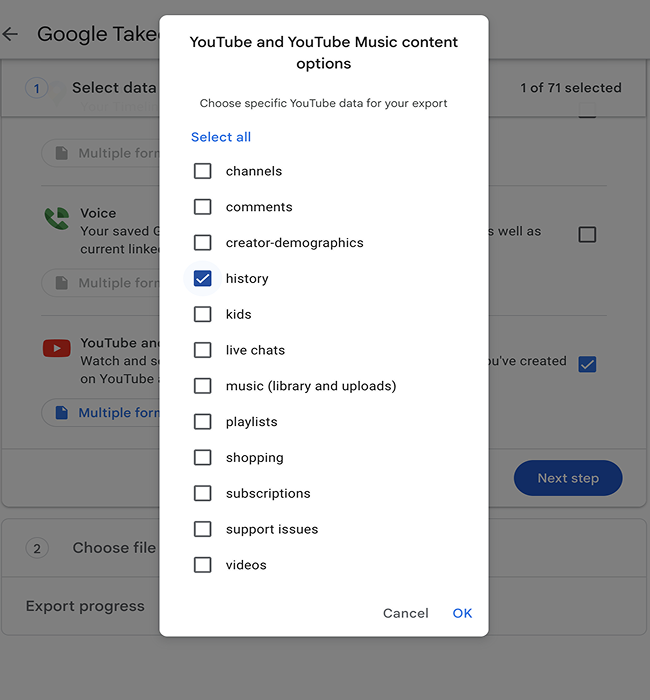This screenshot has width=650, height=700.
Task: Click the green Voice phone icon
Action: 56,219
